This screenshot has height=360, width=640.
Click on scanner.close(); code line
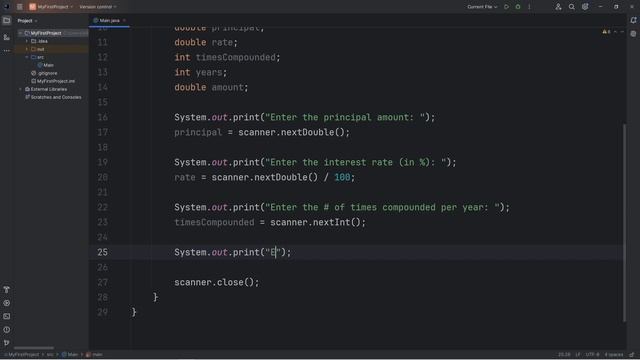(216, 282)
